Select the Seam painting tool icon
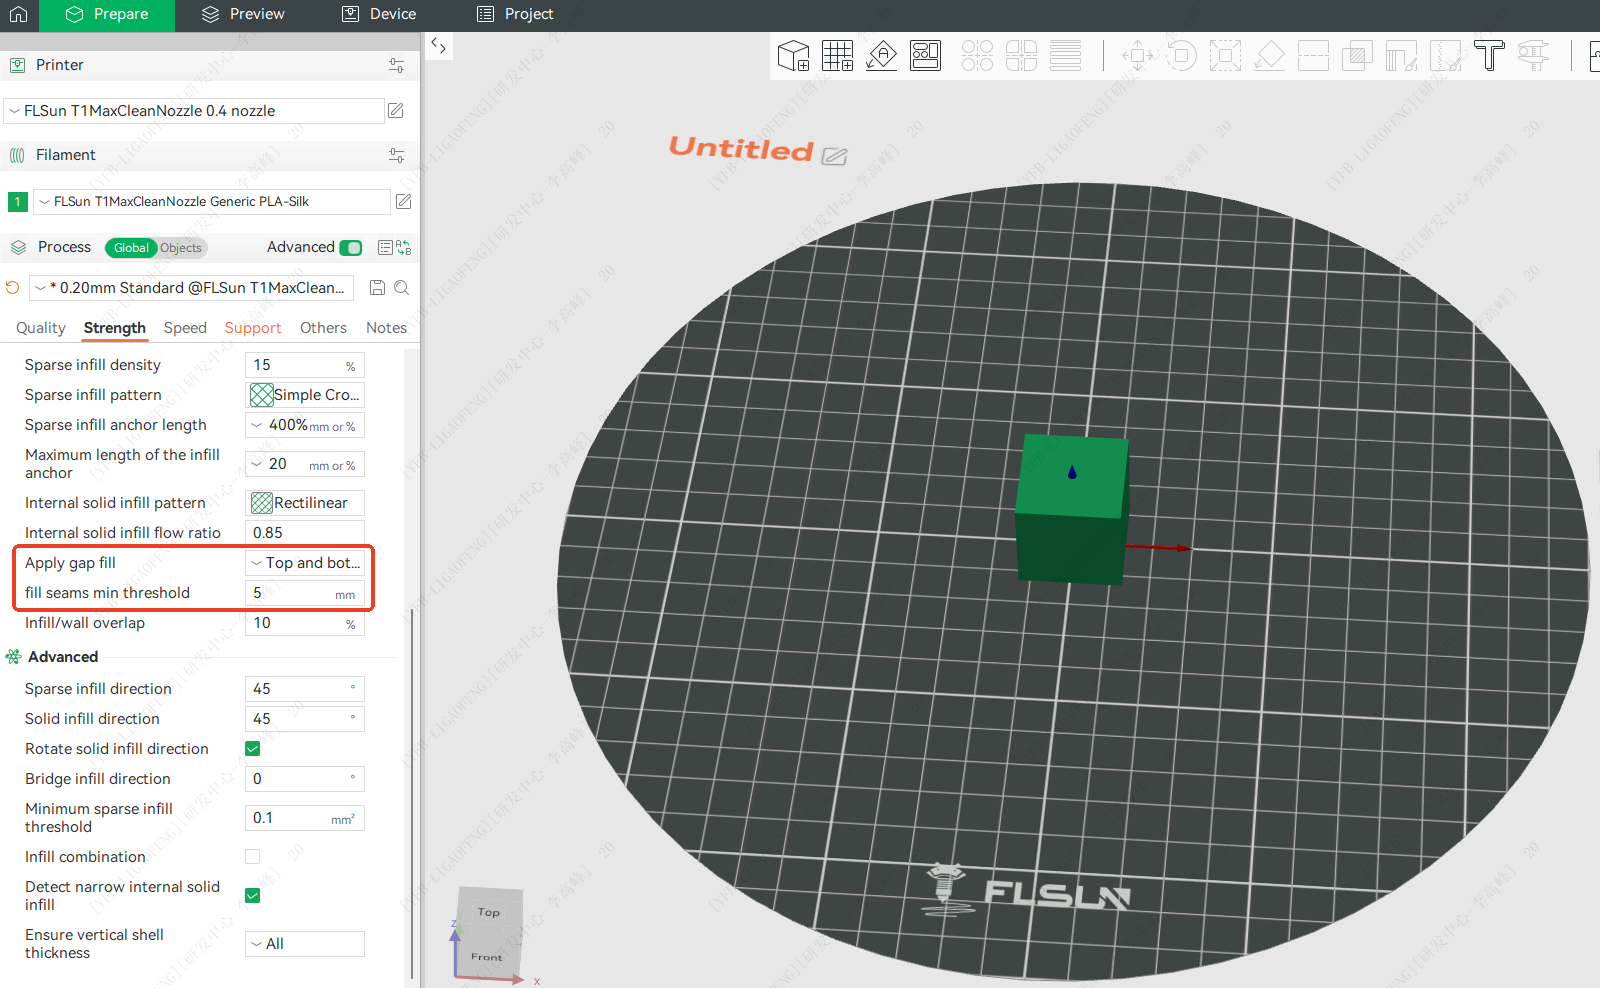1600x988 pixels. [1445, 55]
